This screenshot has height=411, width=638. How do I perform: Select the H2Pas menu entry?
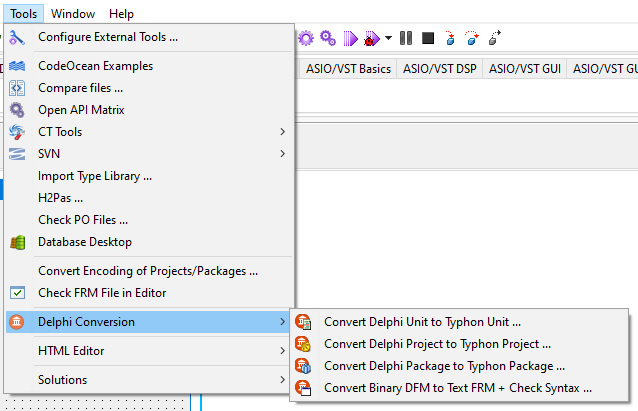[x=149, y=198]
